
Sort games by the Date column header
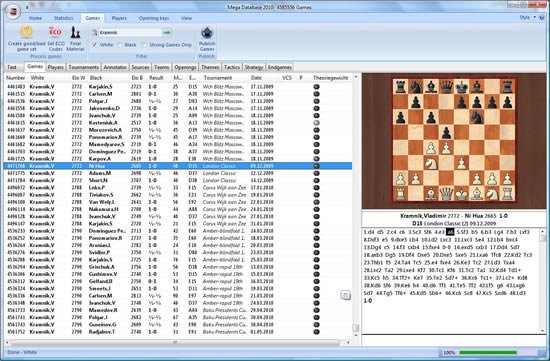click(x=256, y=78)
